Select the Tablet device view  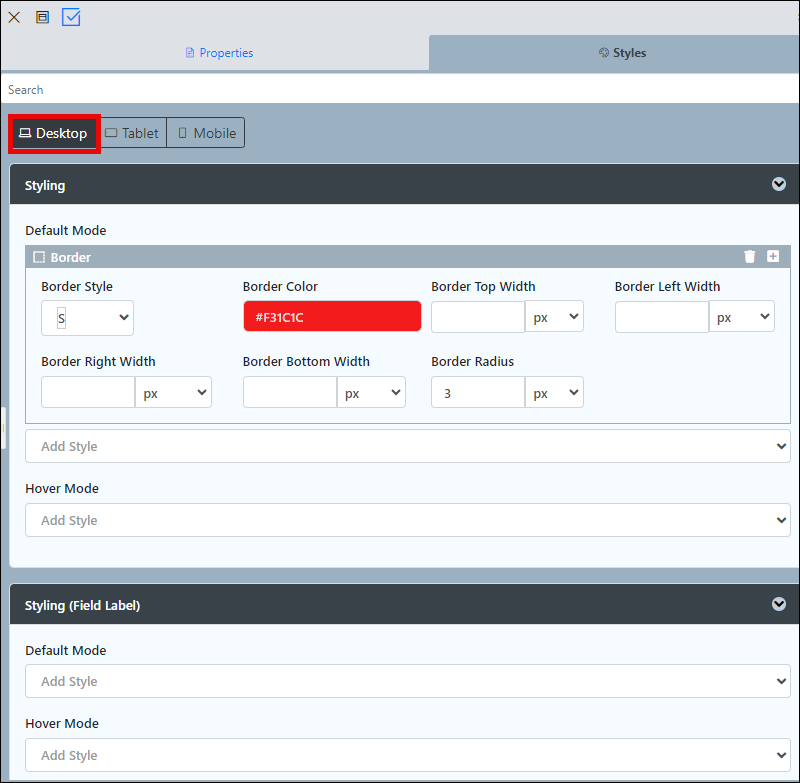[132, 133]
